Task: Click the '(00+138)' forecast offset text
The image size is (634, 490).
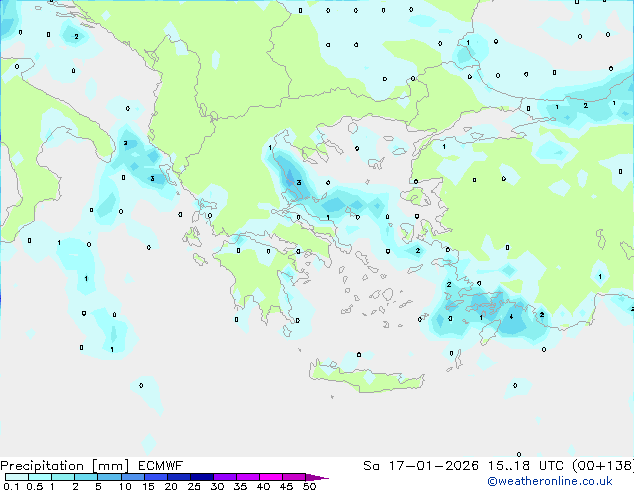Action: click(x=603, y=466)
